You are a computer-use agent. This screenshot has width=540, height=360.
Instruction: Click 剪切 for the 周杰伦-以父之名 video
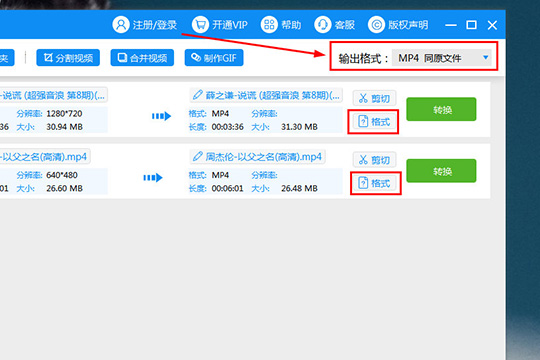coord(374,160)
